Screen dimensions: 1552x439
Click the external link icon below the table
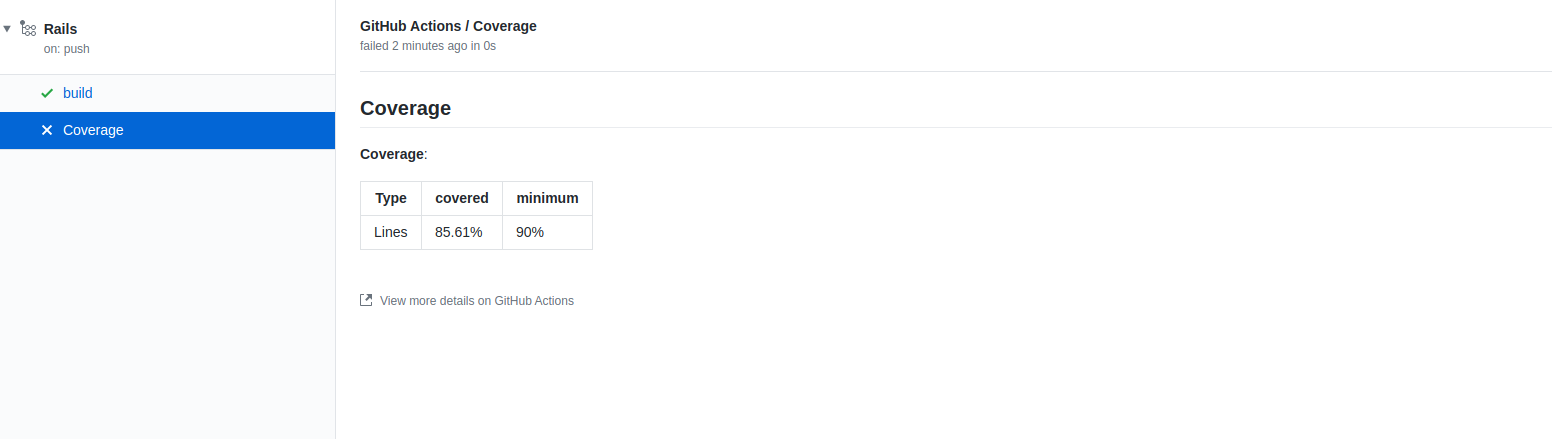pyautogui.click(x=366, y=300)
